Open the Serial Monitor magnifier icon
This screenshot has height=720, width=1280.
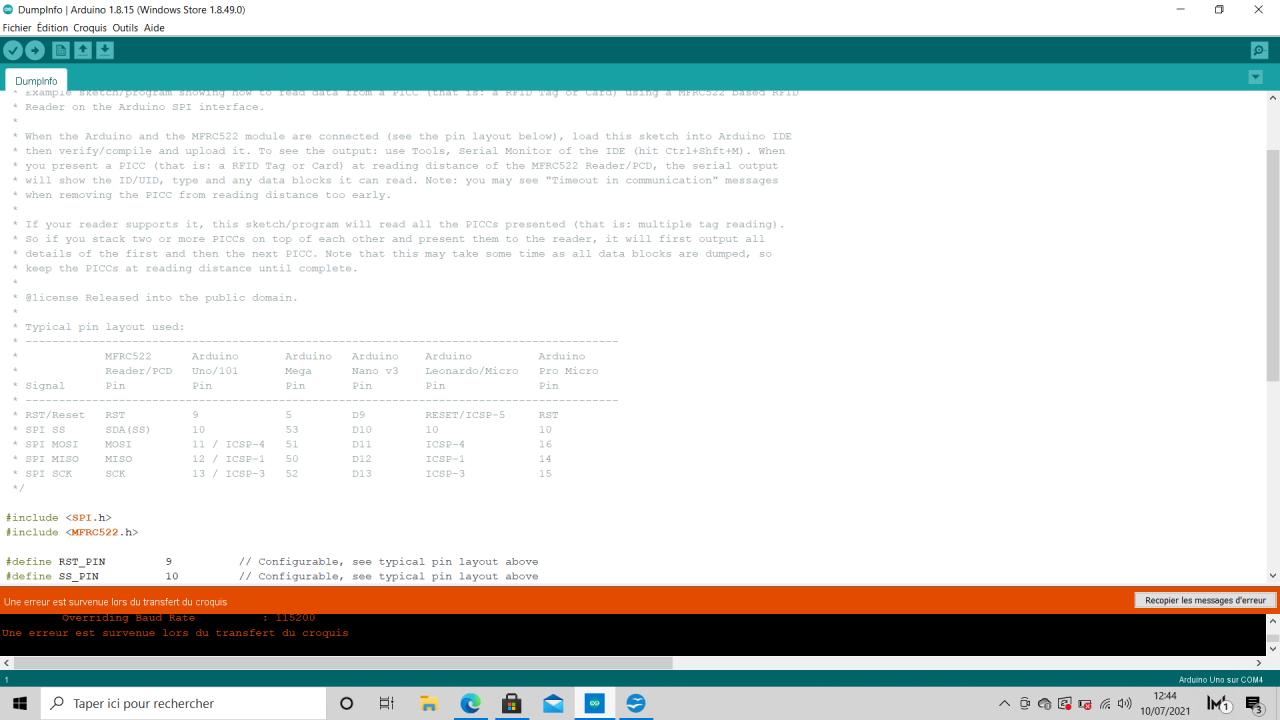tap(1259, 50)
